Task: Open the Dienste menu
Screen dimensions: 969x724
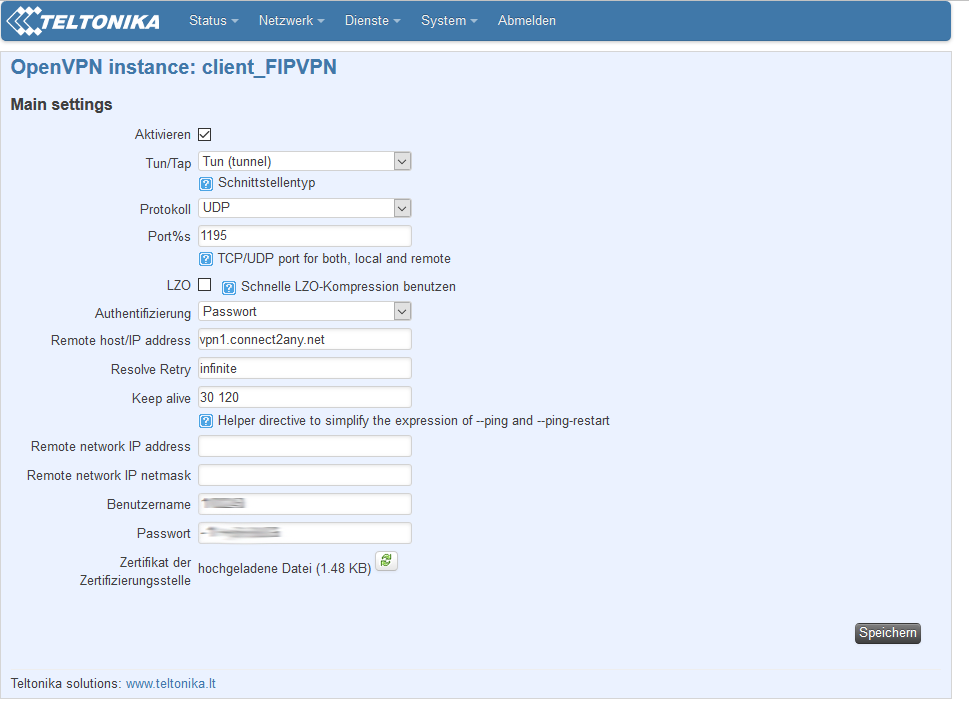Action: [372, 21]
